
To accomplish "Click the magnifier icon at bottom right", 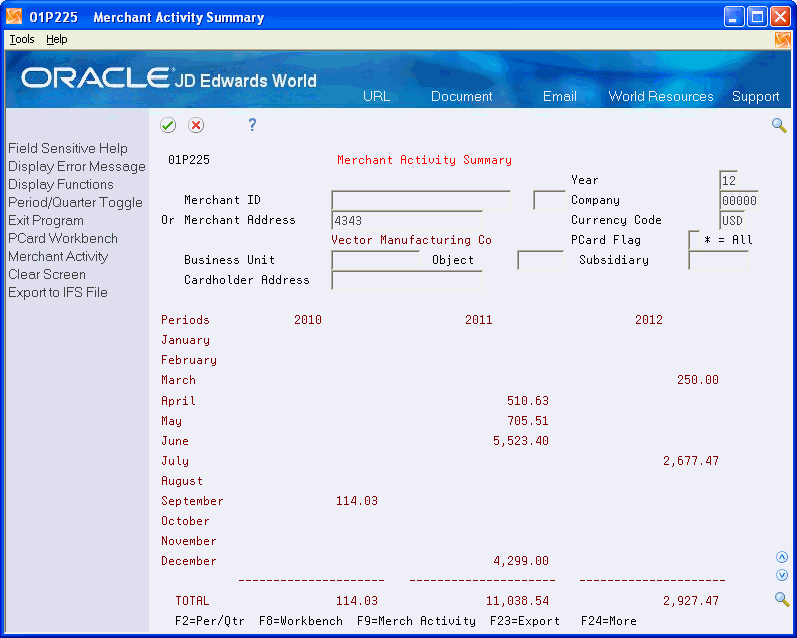I will coord(782,599).
